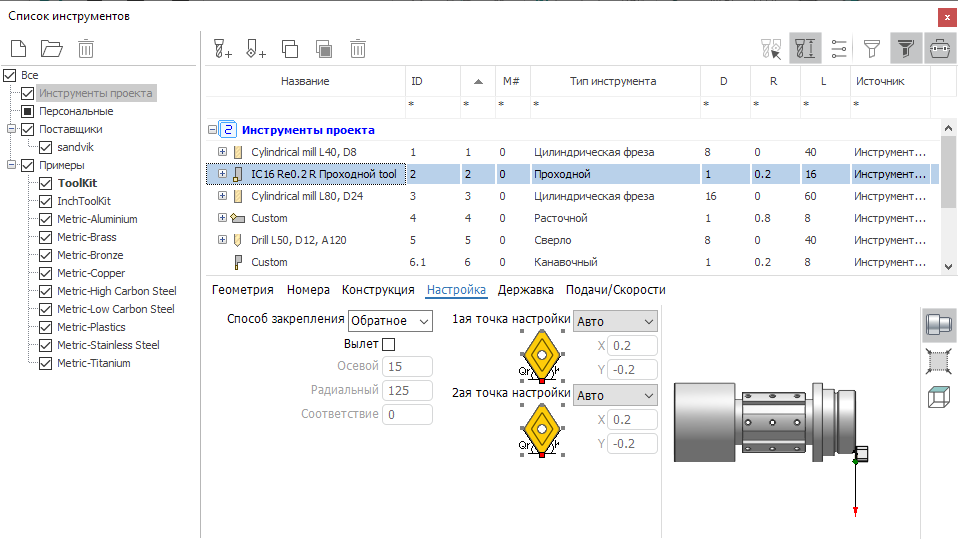Select Инструменты проекта in the left tree
Screen dimensions: 958x539
coord(95,93)
